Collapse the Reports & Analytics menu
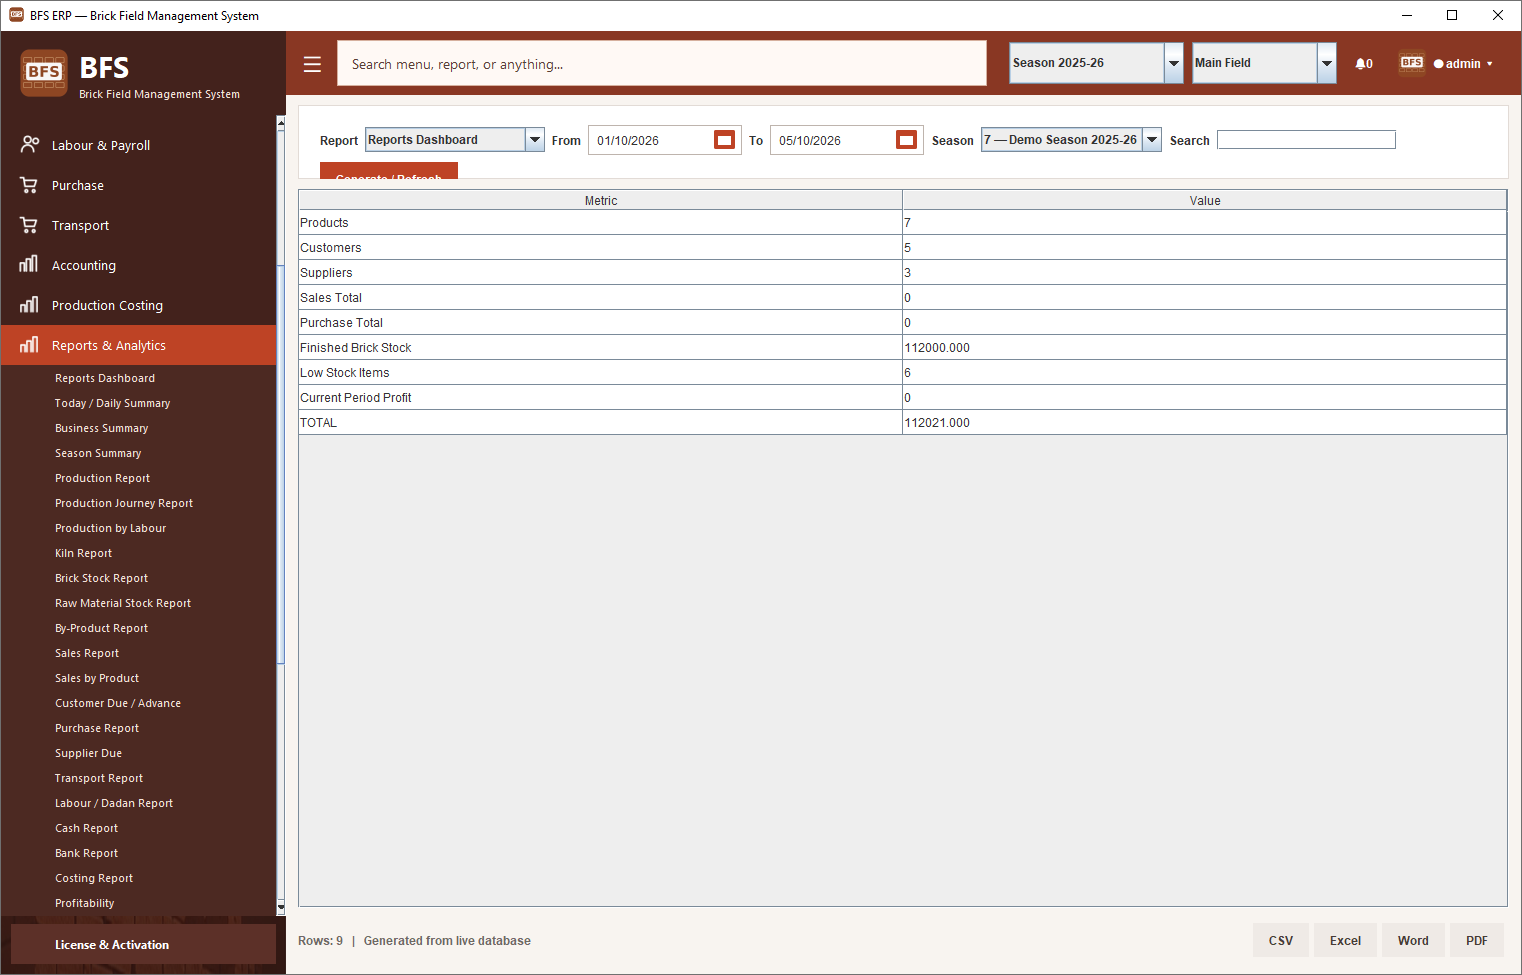1522x975 pixels. pyautogui.click(x=138, y=345)
